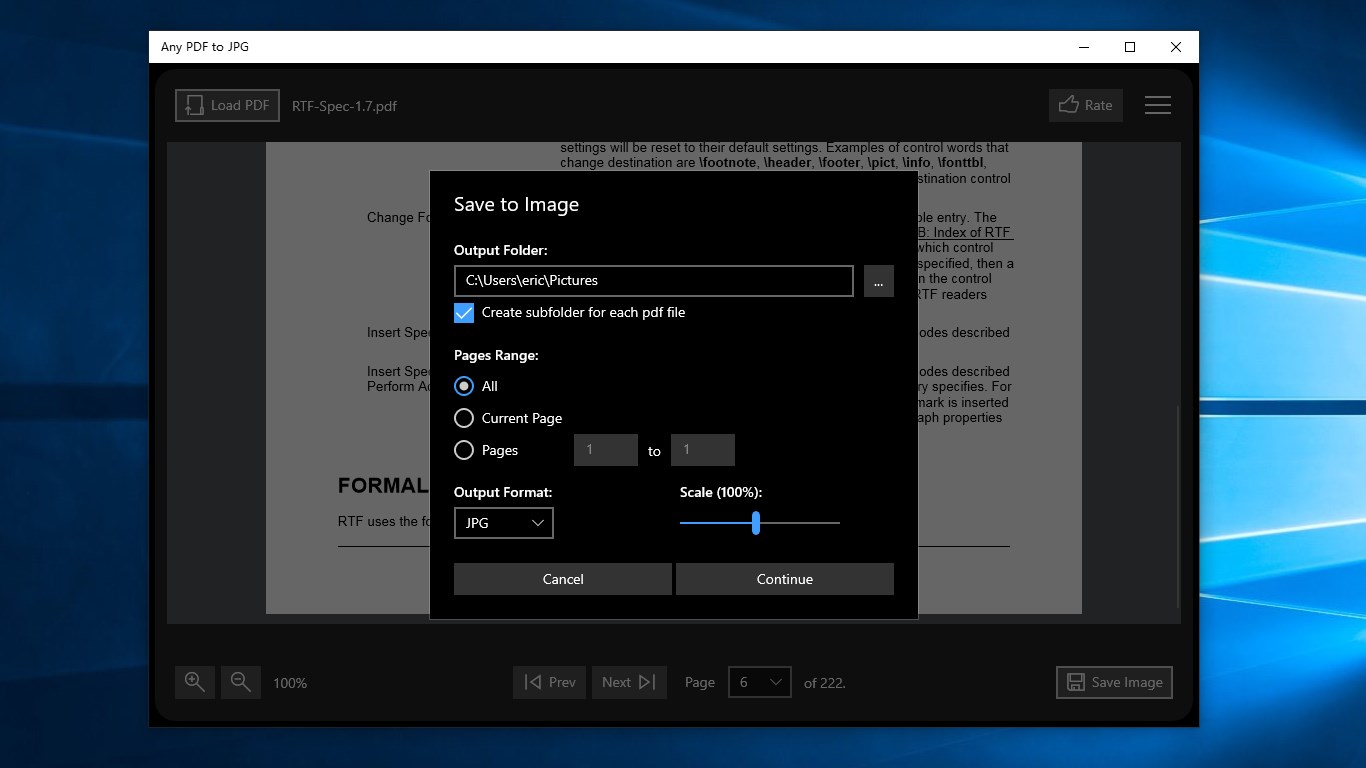This screenshot has height=768, width=1366.
Task: Click the Save Image floppy disk button
Action: click(x=1114, y=682)
